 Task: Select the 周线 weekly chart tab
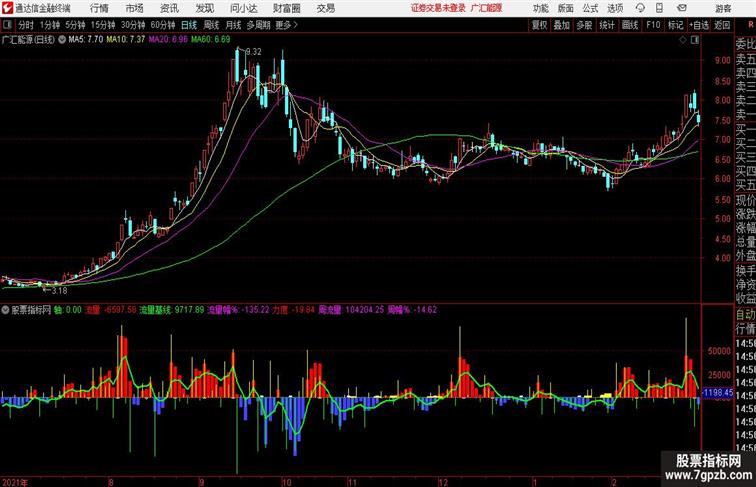click(x=211, y=25)
